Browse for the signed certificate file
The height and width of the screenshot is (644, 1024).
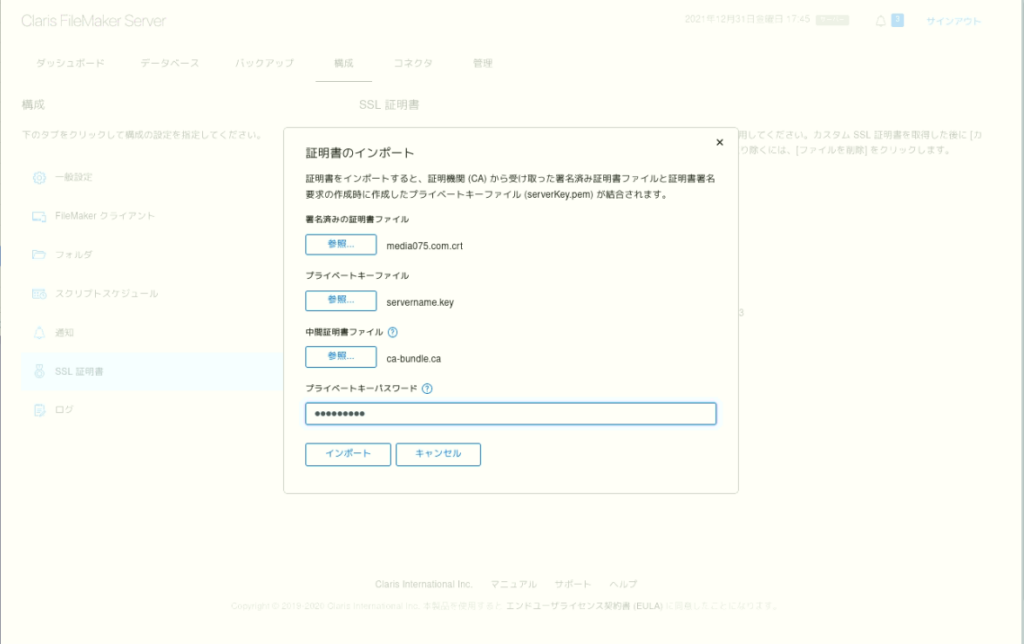(x=341, y=244)
